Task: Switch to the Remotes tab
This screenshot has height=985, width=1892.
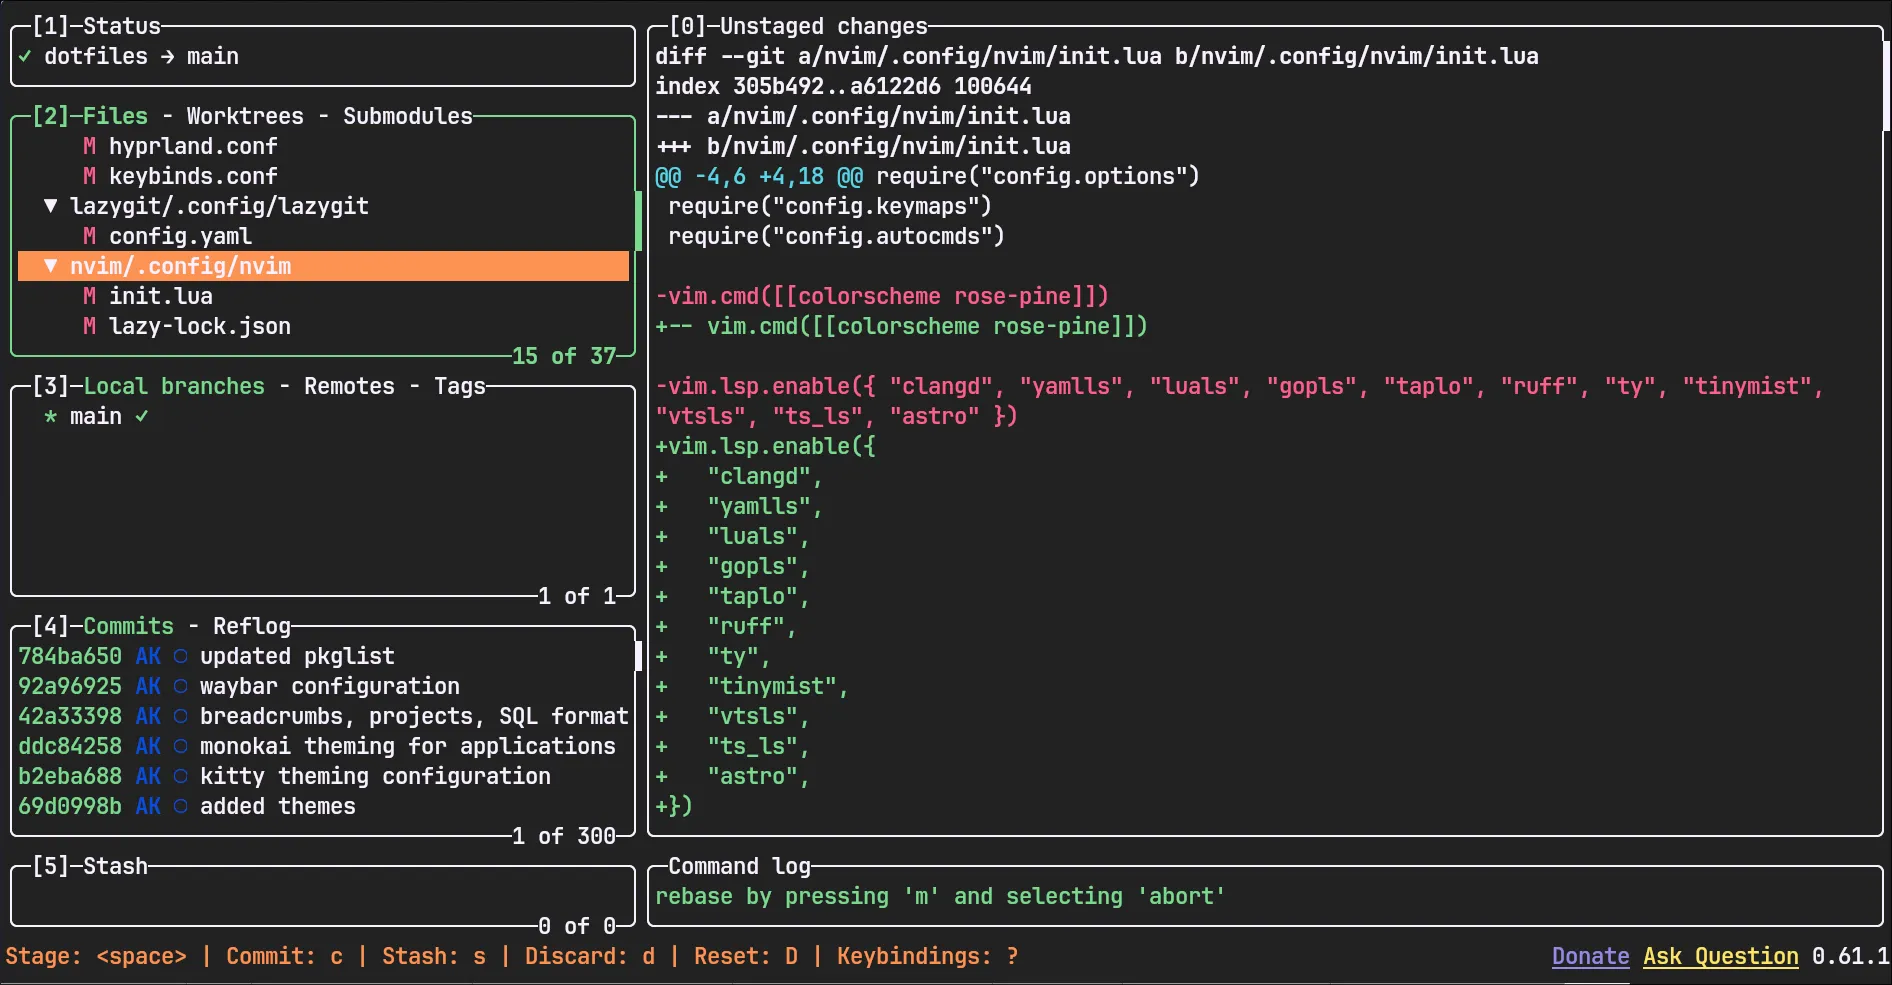Action: [x=349, y=386]
